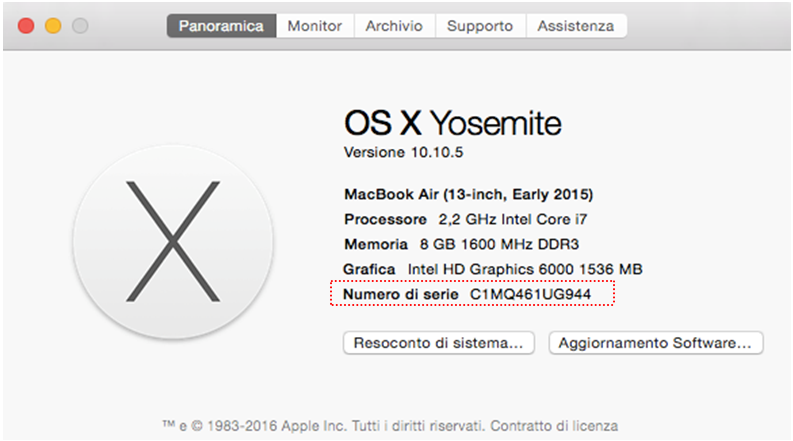Switch to the Panoramica tab
Screen dimensions: 793x441
[221, 26]
